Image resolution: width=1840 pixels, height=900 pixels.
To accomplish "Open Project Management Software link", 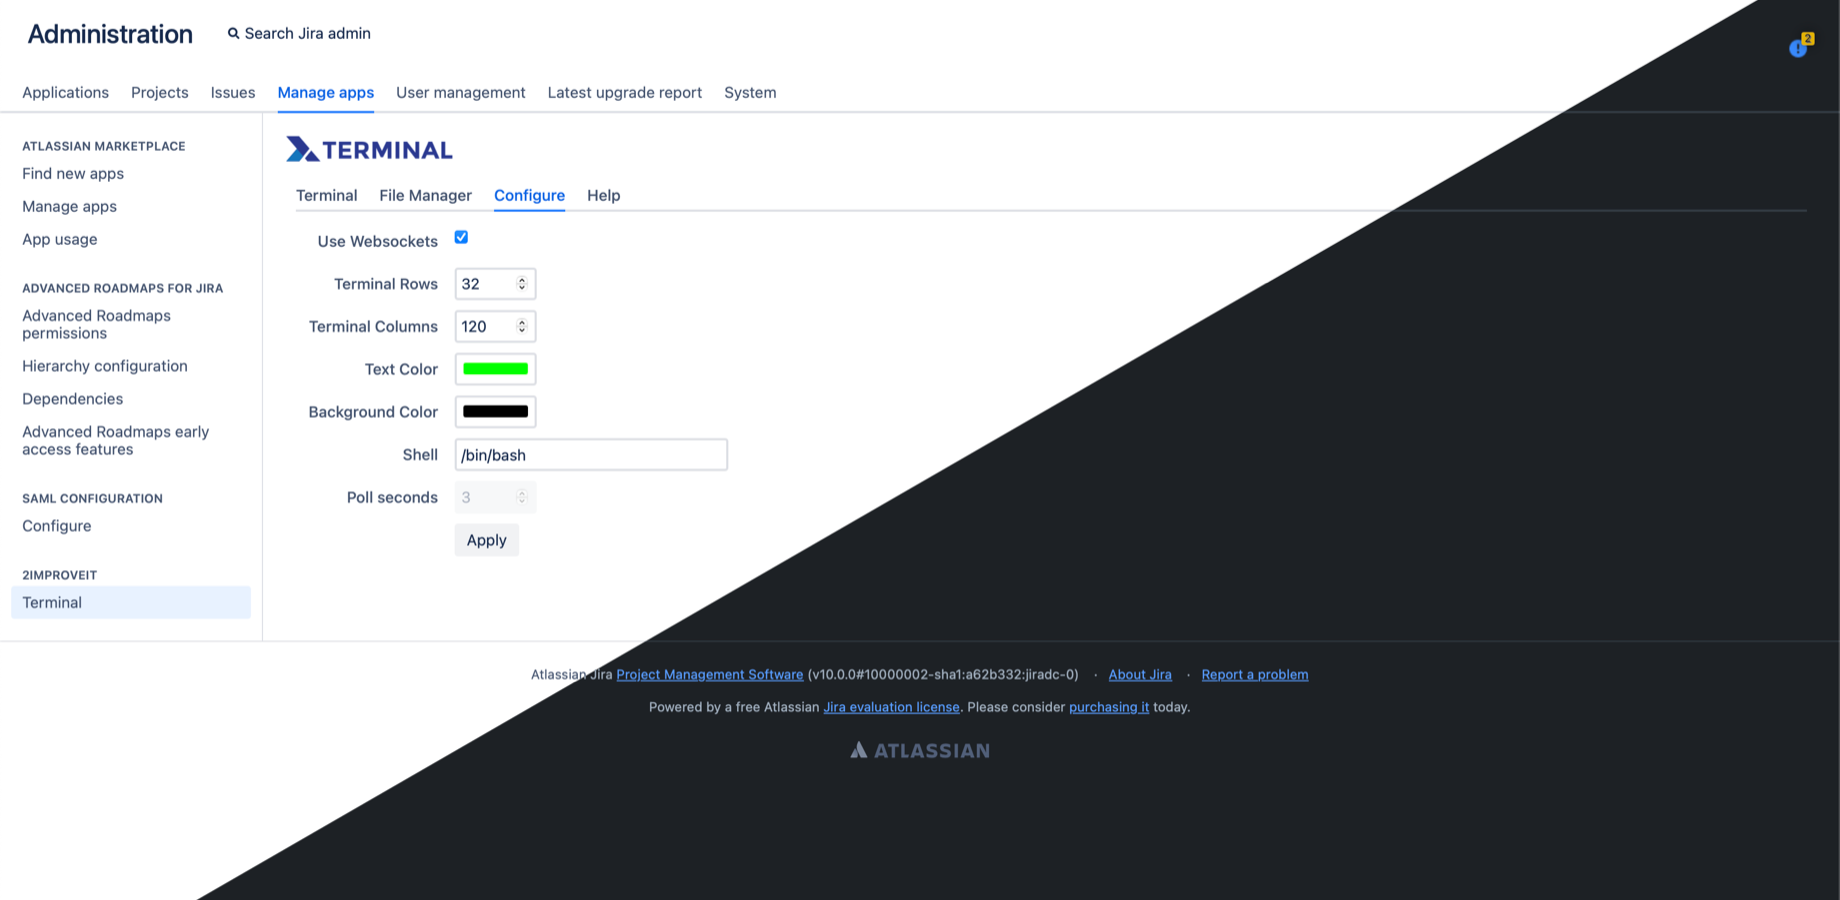I will click(x=710, y=675).
